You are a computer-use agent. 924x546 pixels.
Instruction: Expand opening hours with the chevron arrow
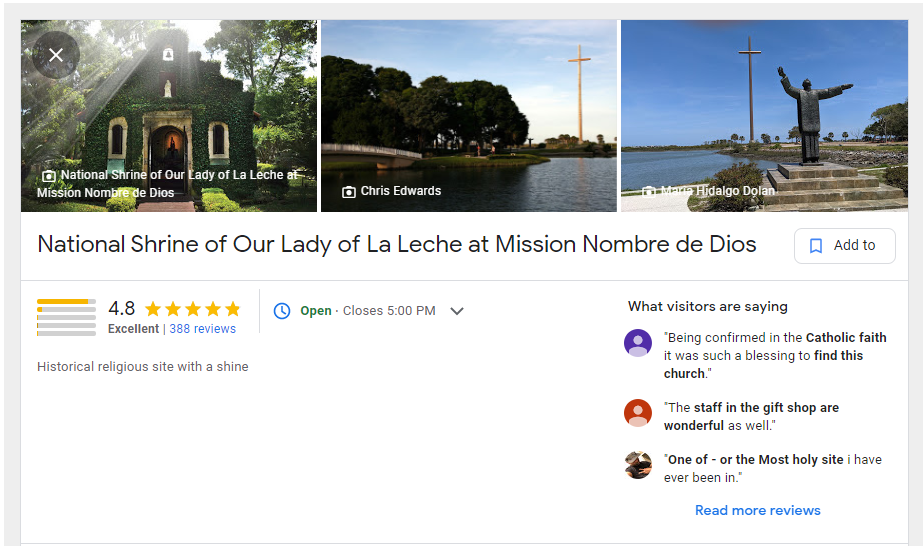pos(457,311)
